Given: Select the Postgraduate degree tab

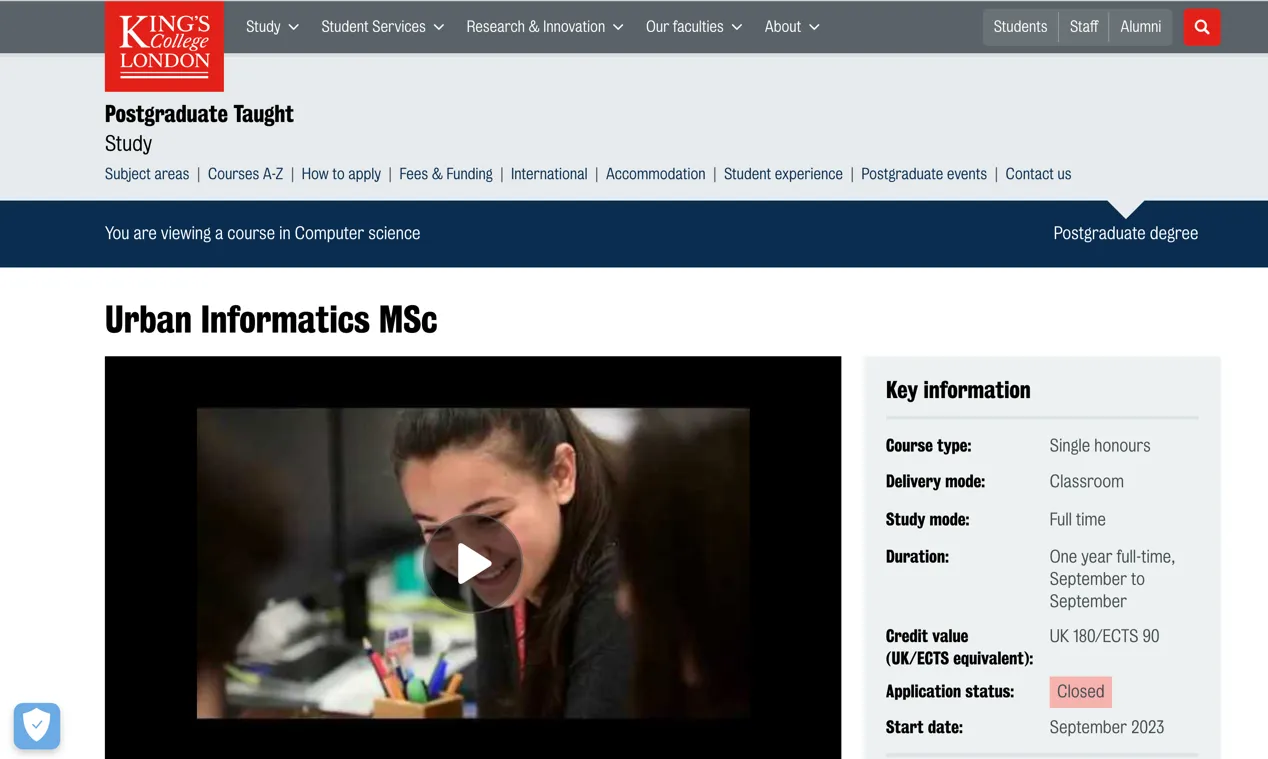Looking at the screenshot, I should pos(1125,233).
